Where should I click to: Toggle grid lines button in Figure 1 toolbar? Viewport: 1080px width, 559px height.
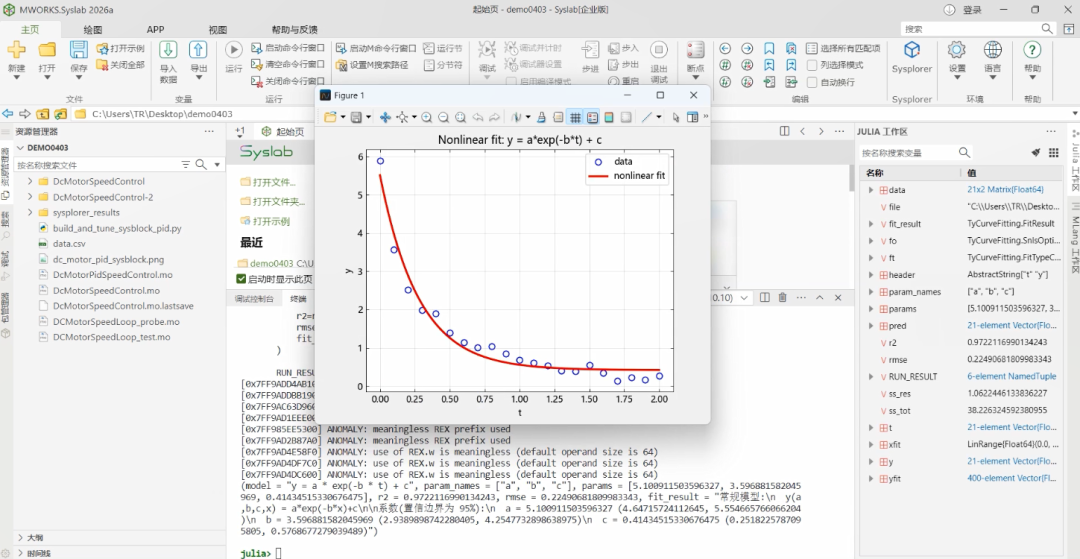[x=575, y=117]
